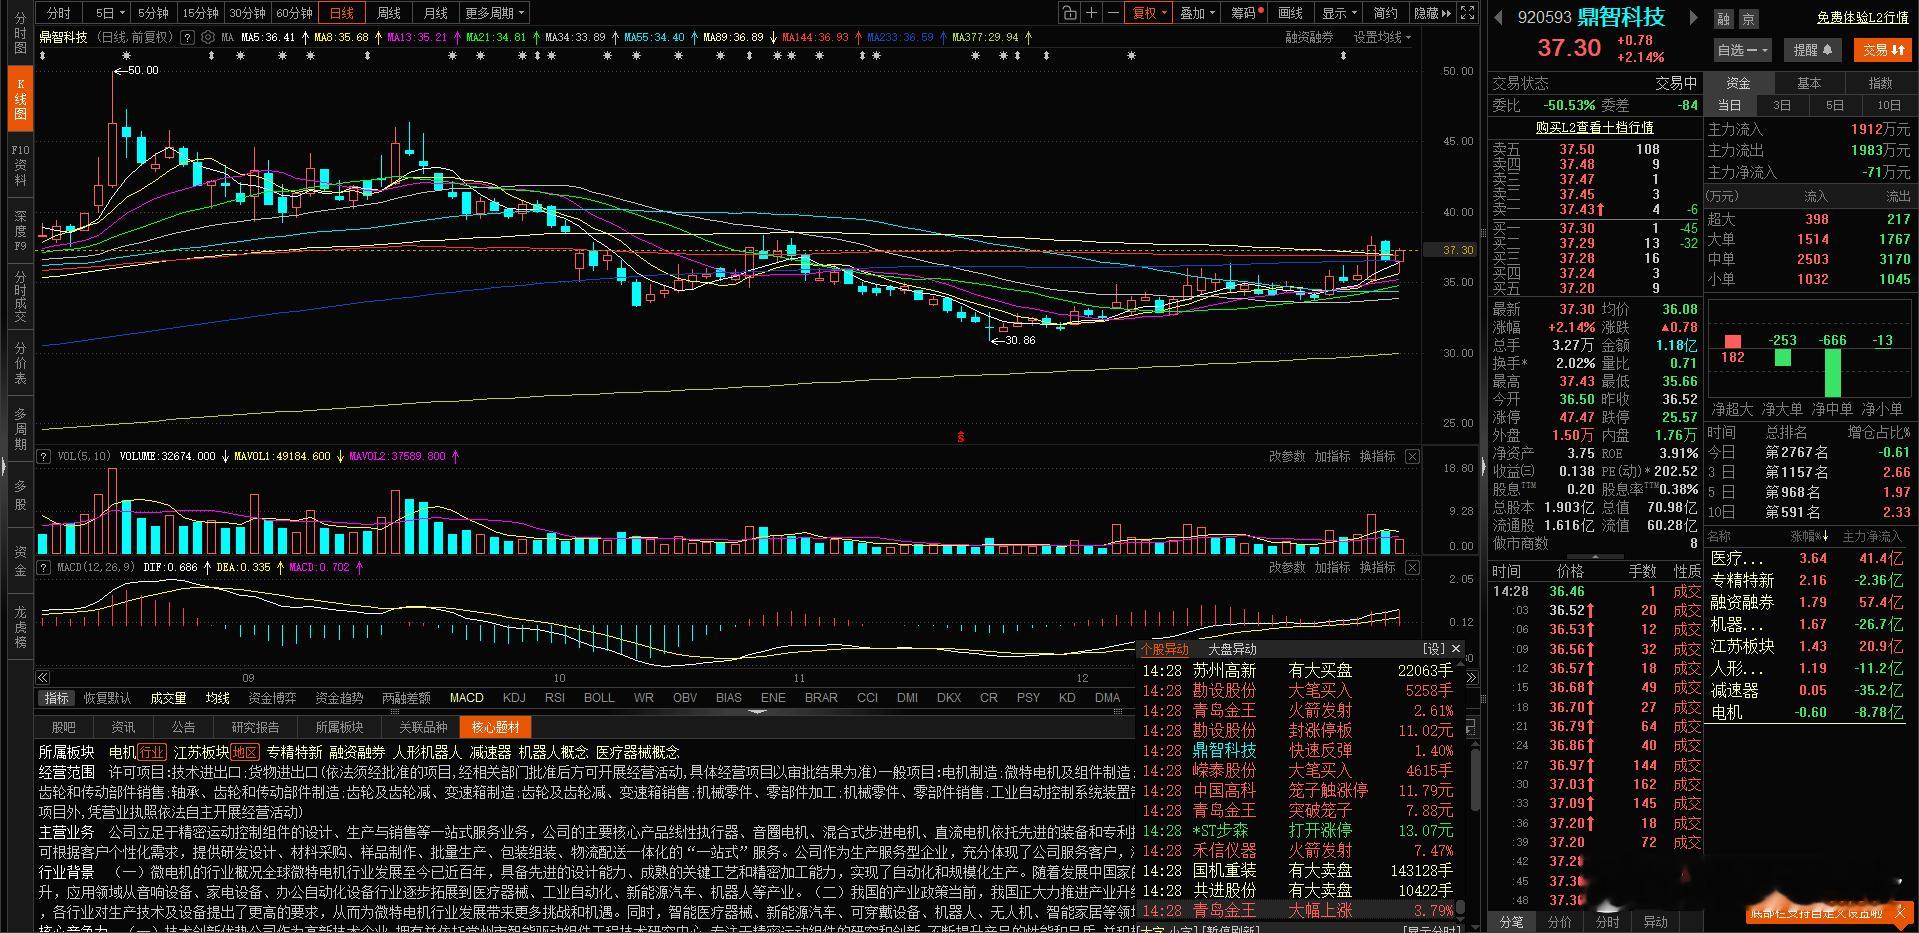The image size is (1919, 933).
Task: Close the VOL indicator panel
Action: [1412, 456]
